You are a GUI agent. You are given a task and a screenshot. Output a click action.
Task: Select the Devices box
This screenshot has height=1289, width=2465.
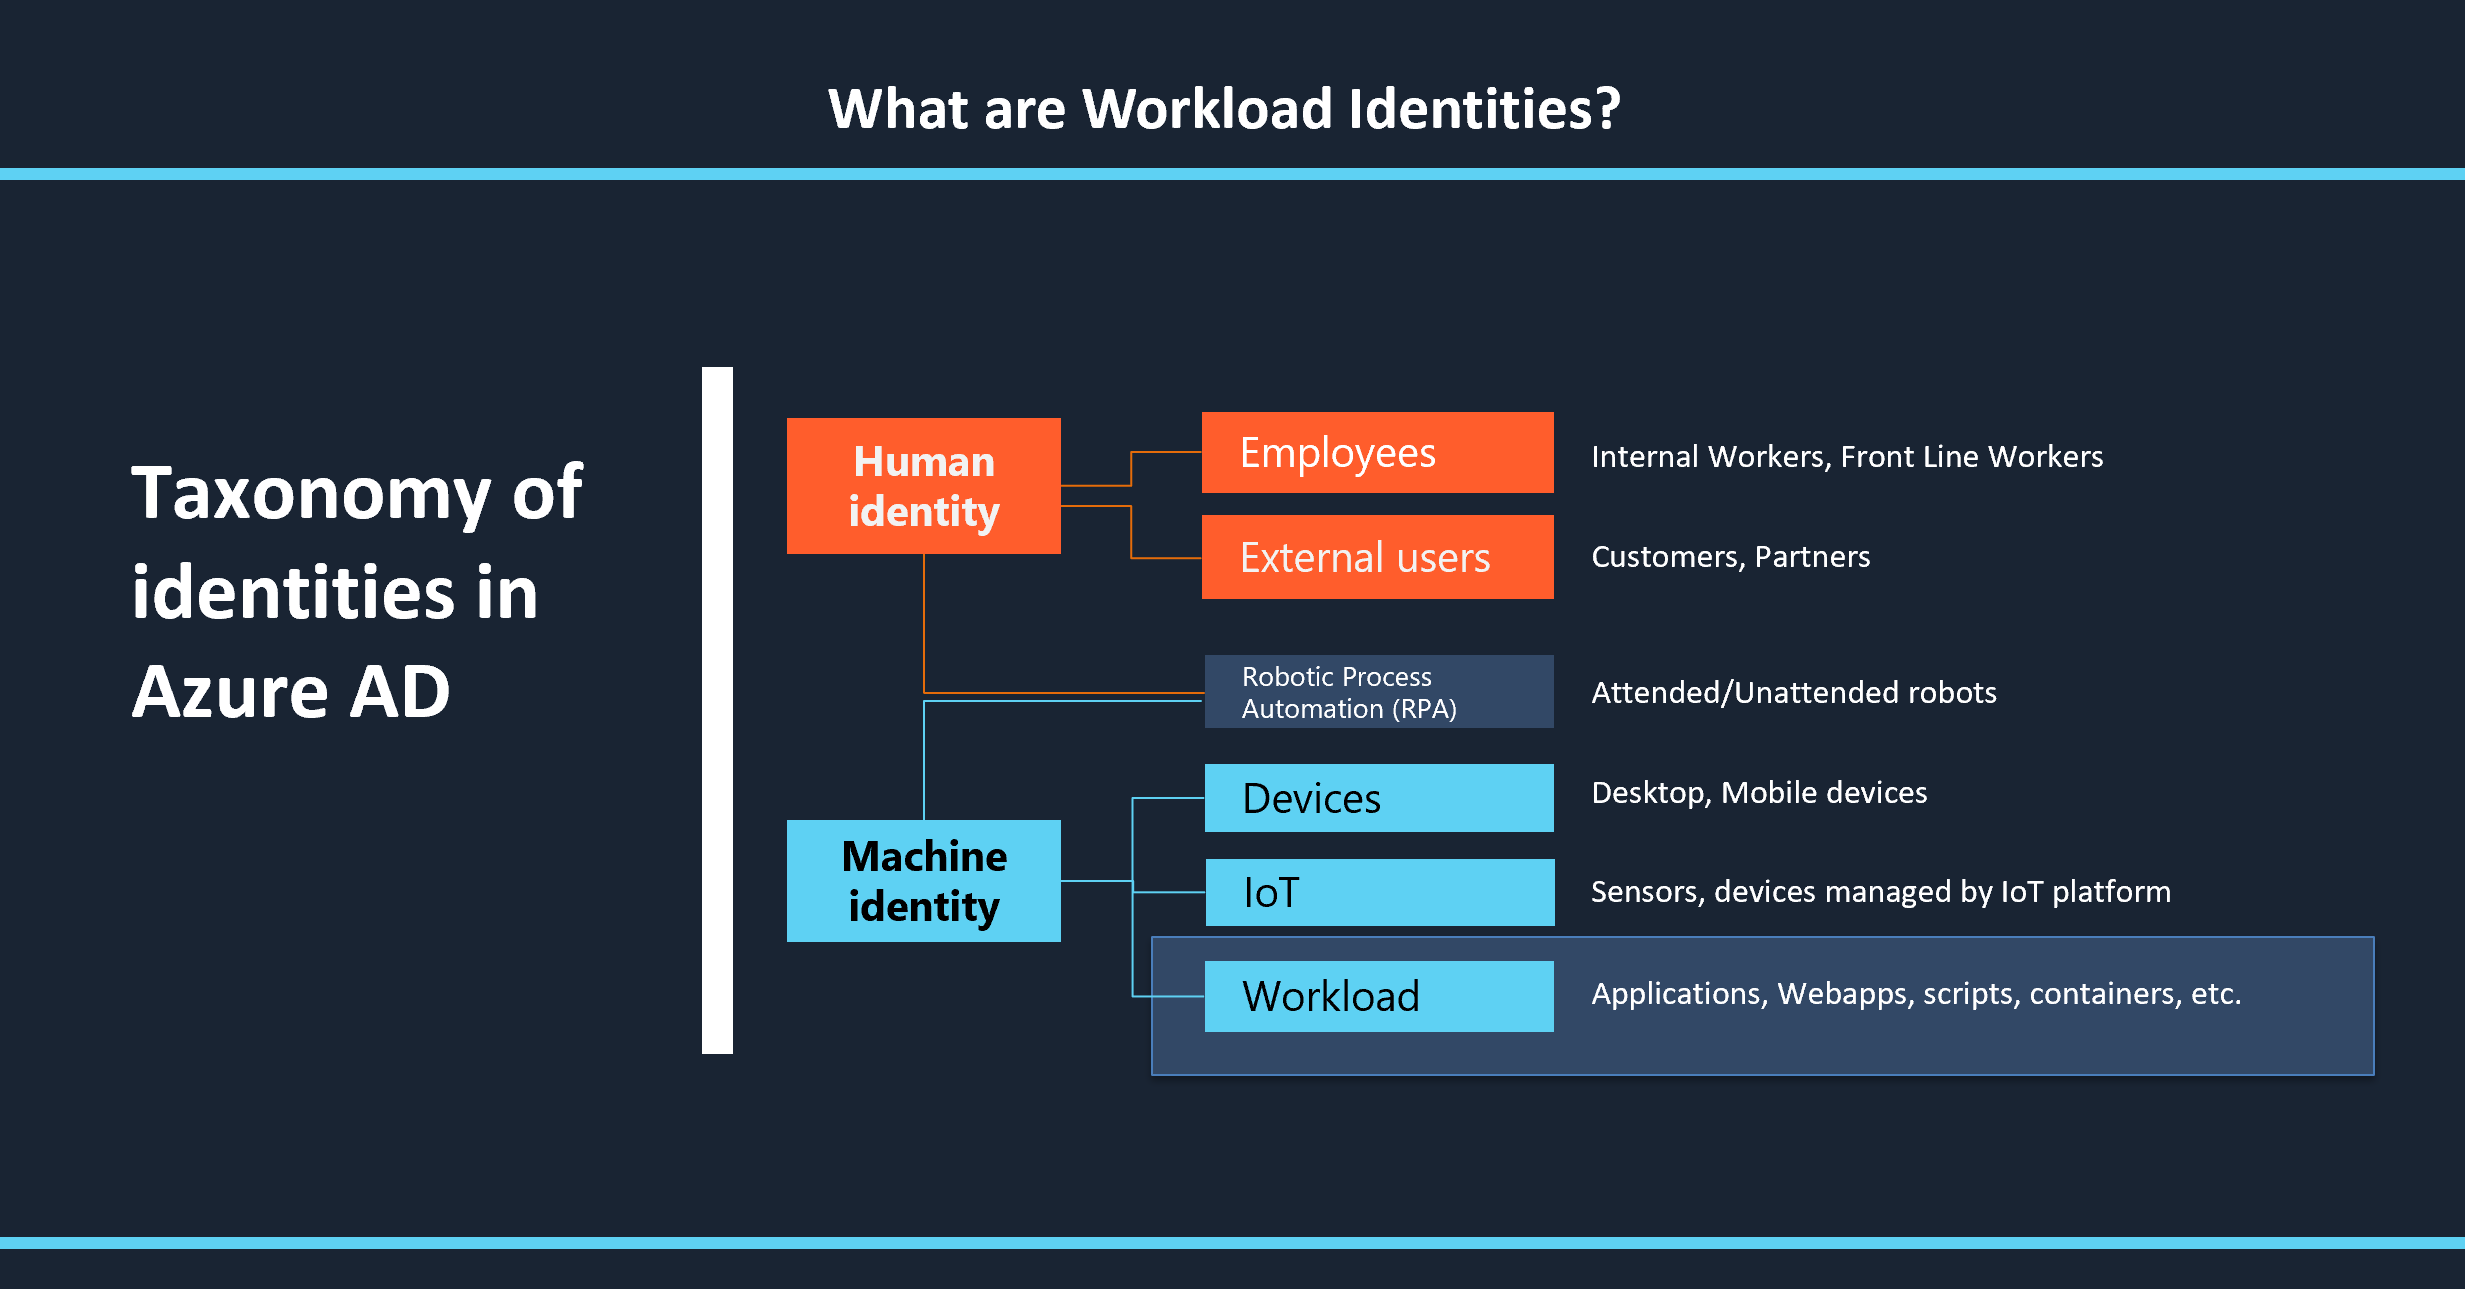click(1379, 798)
